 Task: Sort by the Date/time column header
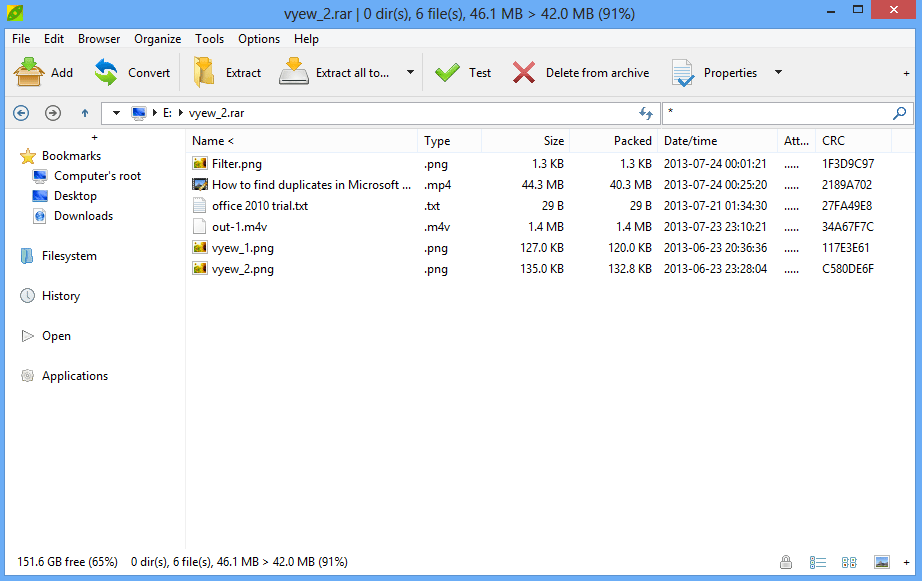tap(718, 141)
